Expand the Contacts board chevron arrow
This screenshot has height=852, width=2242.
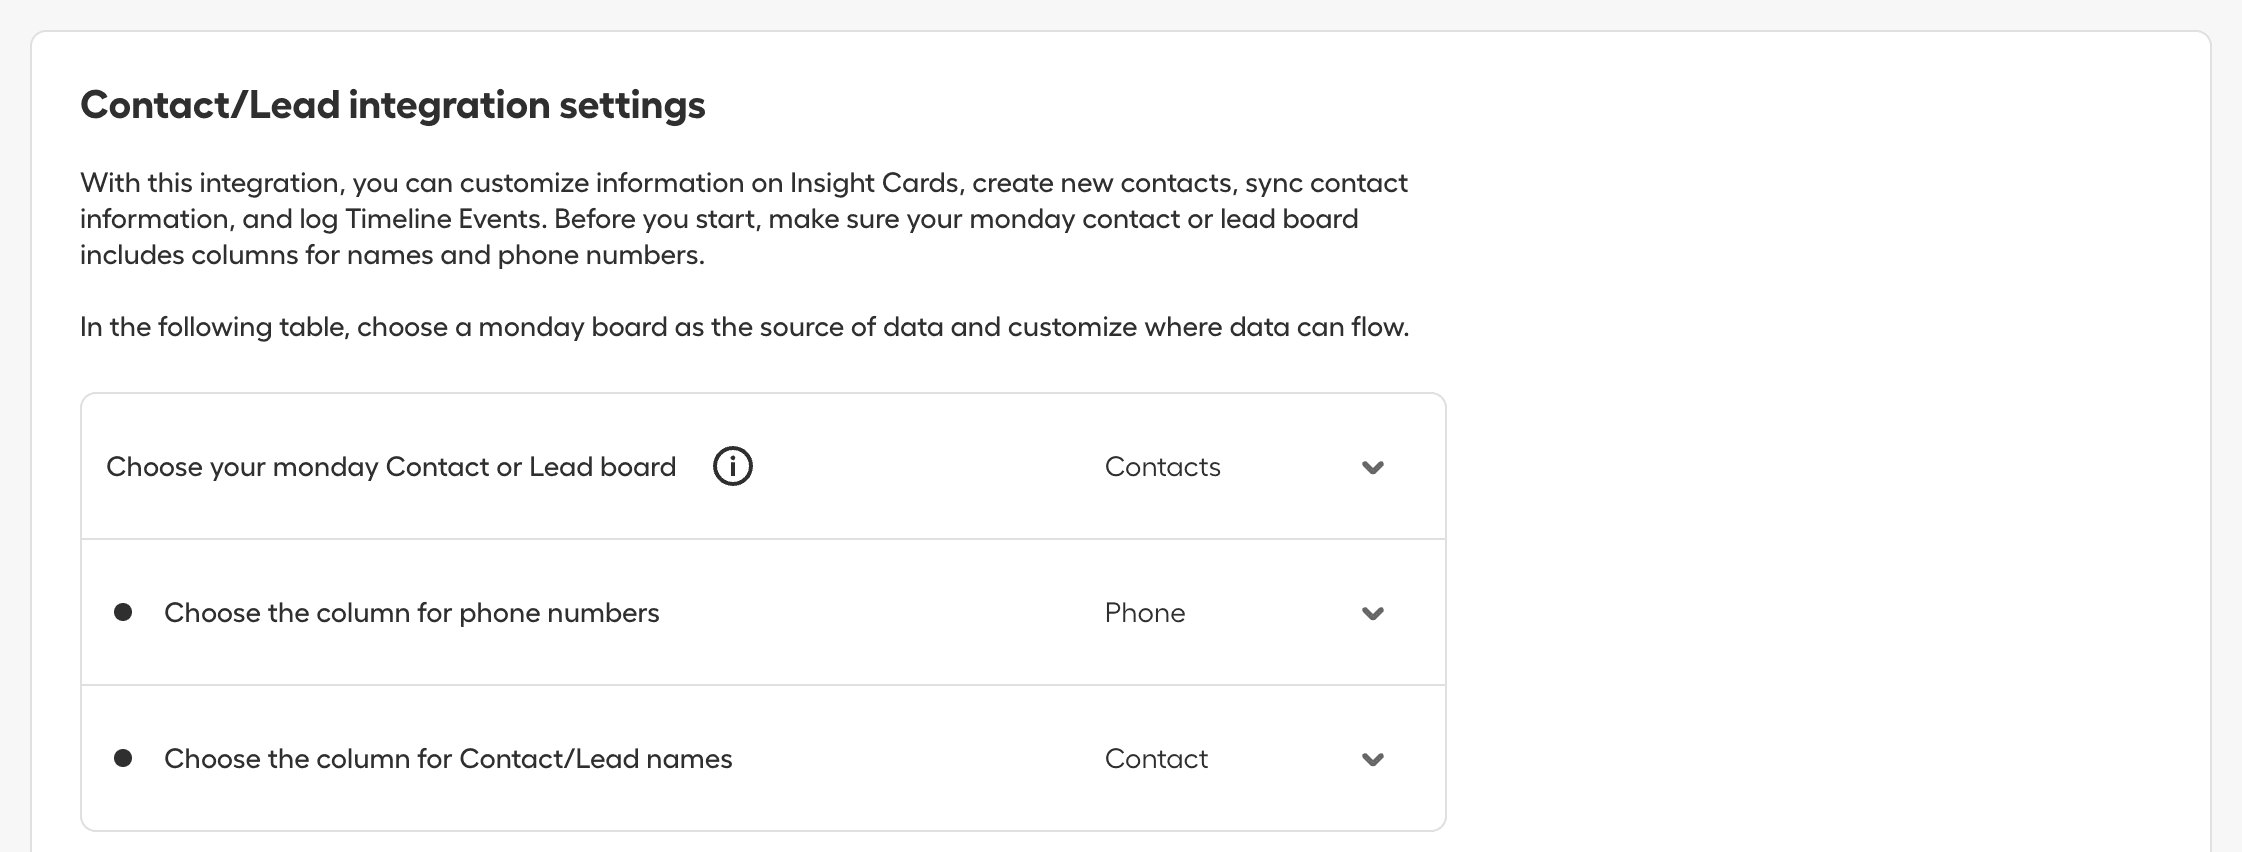1373,467
